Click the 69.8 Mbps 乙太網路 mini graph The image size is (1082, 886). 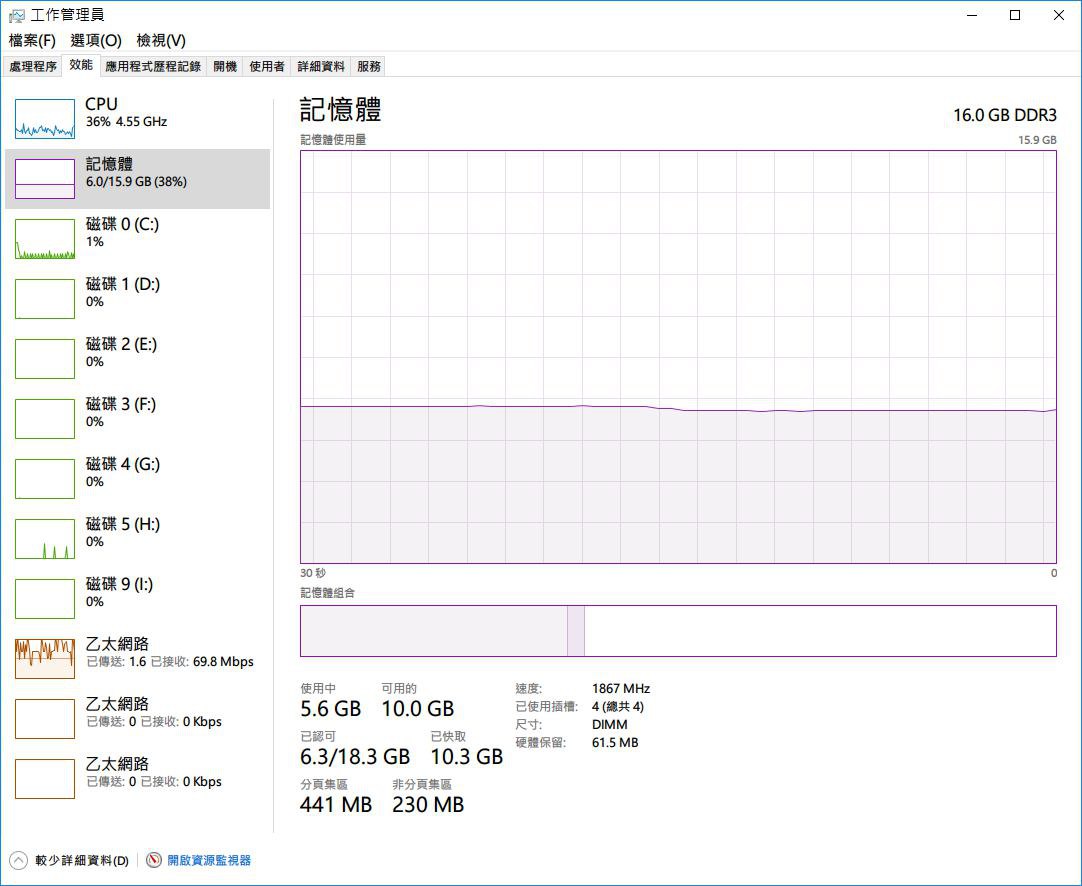click(45, 659)
